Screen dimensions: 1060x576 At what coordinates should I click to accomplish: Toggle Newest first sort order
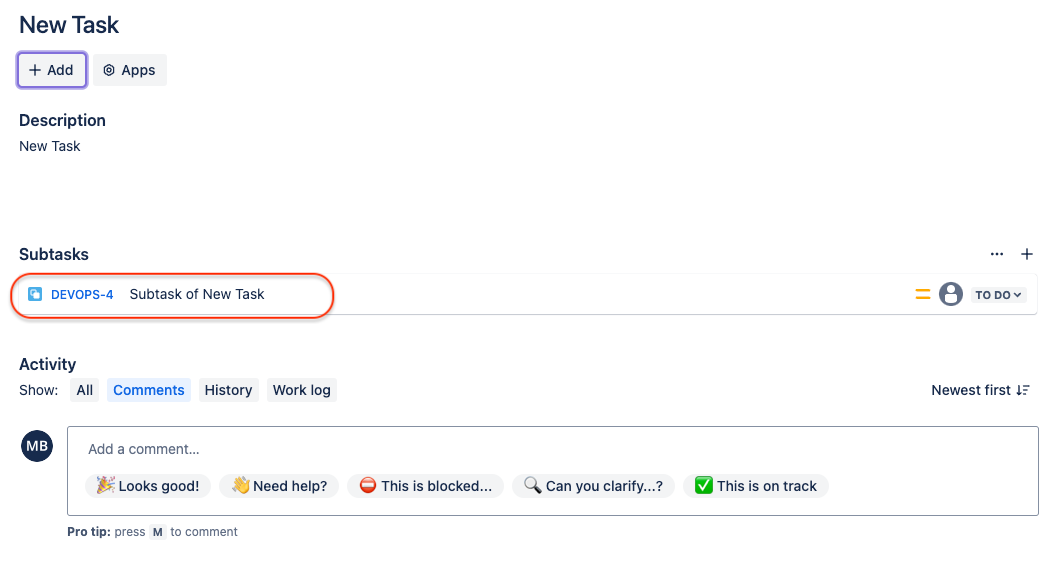(x=980, y=390)
